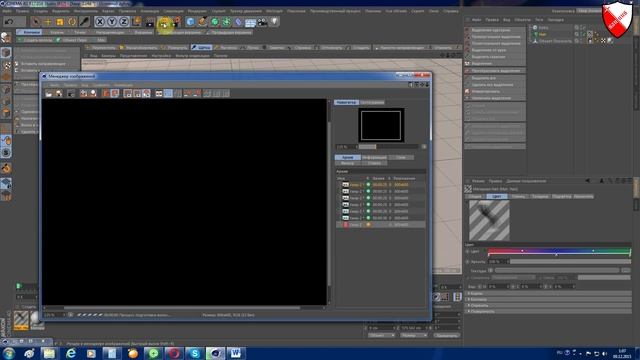Click the Navigator zoom slider
Image resolution: width=640 pixels, height=360 pixels.
coord(388,147)
